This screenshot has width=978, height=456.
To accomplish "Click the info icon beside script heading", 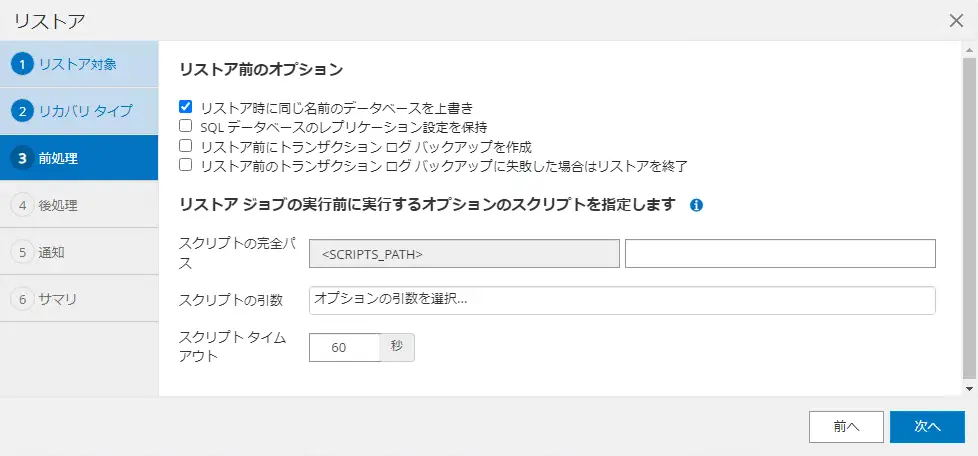I will pyautogui.click(x=697, y=205).
